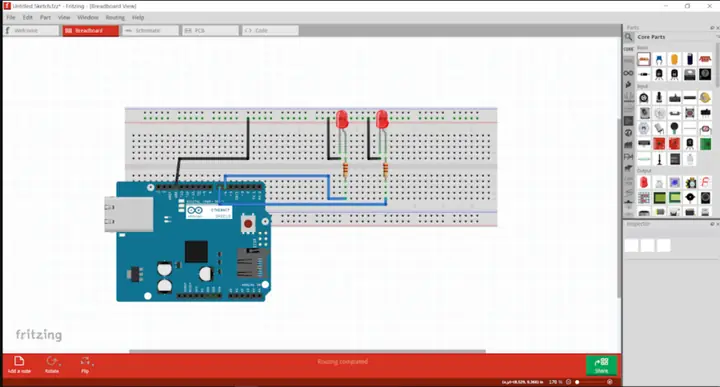Select the long blue wire below breadboard
The width and height of the screenshot is (720, 387).
pos(303,204)
